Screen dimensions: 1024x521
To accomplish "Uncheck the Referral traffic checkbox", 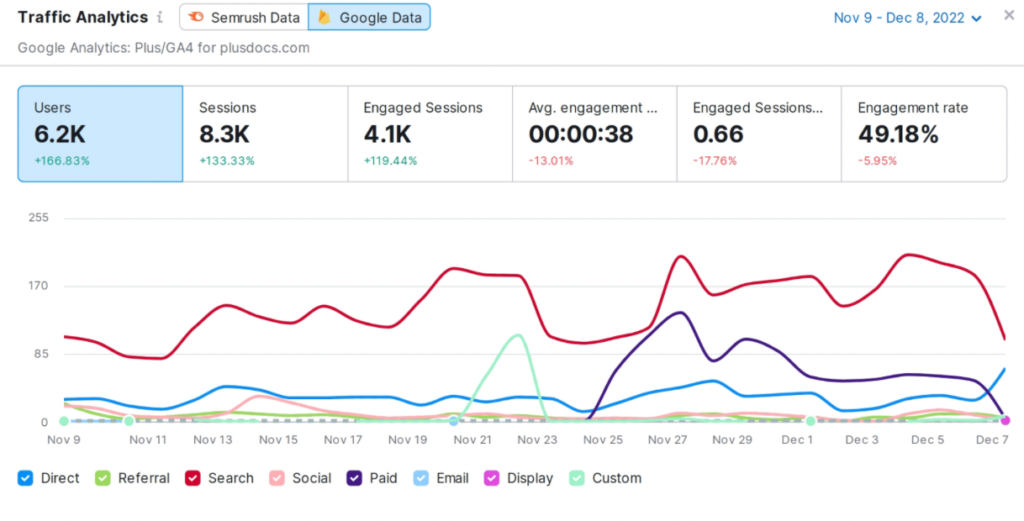I will click(x=103, y=479).
